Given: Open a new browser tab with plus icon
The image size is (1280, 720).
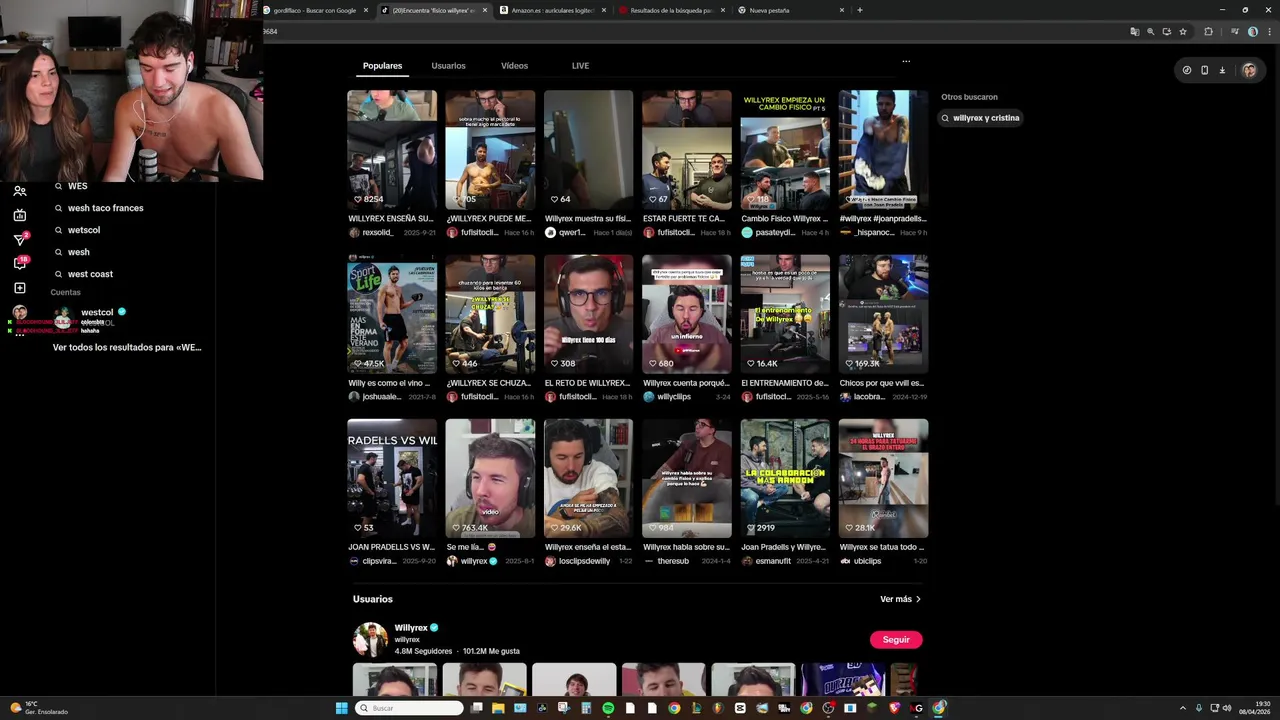Looking at the screenshot, I should [860, 10].
